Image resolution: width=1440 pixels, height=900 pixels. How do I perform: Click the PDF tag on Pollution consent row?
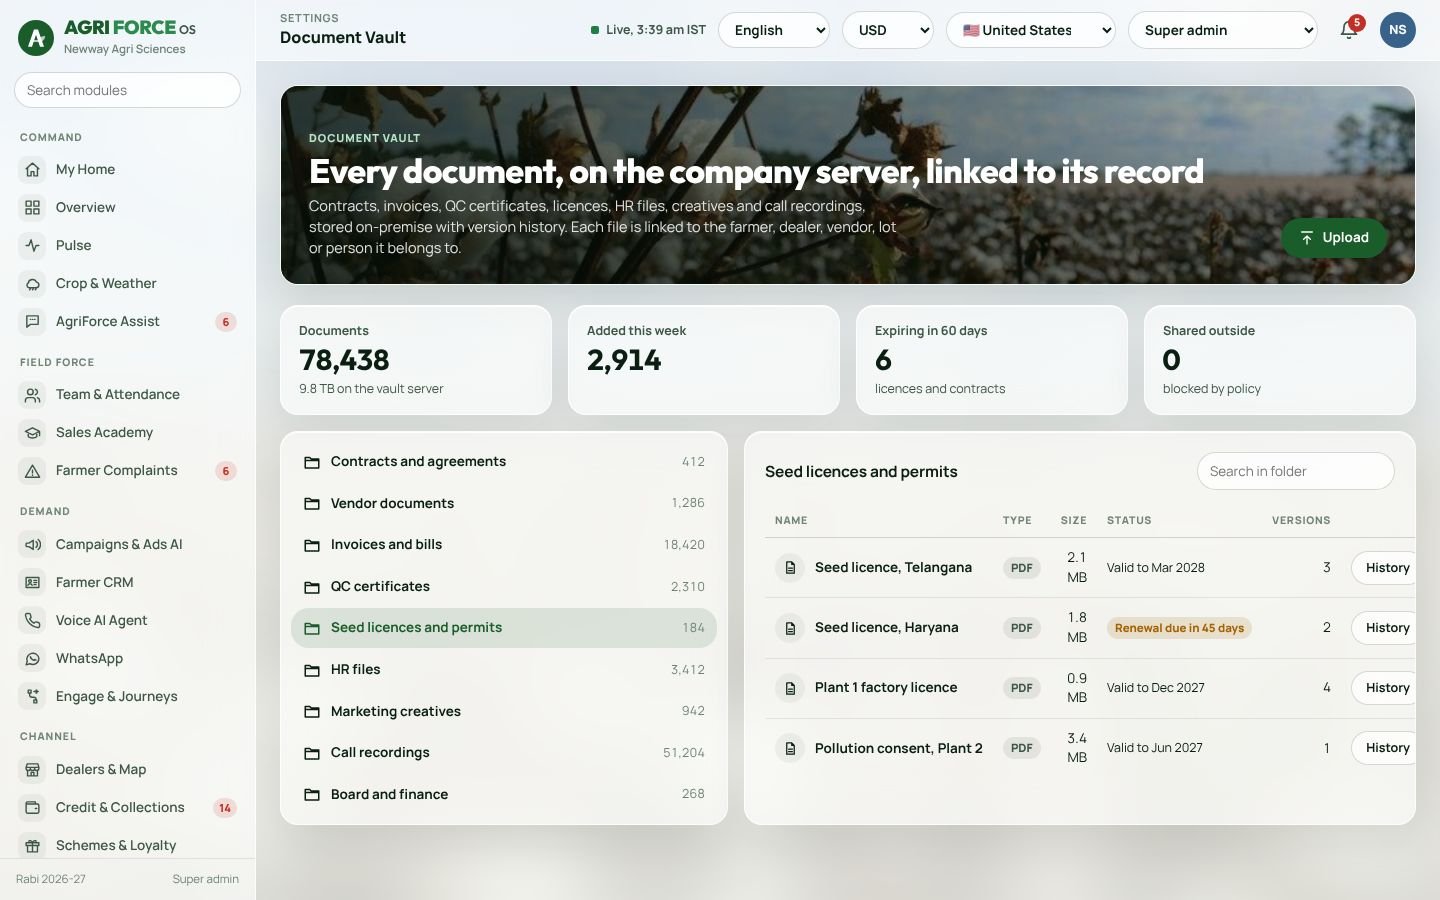point(1021,748)
